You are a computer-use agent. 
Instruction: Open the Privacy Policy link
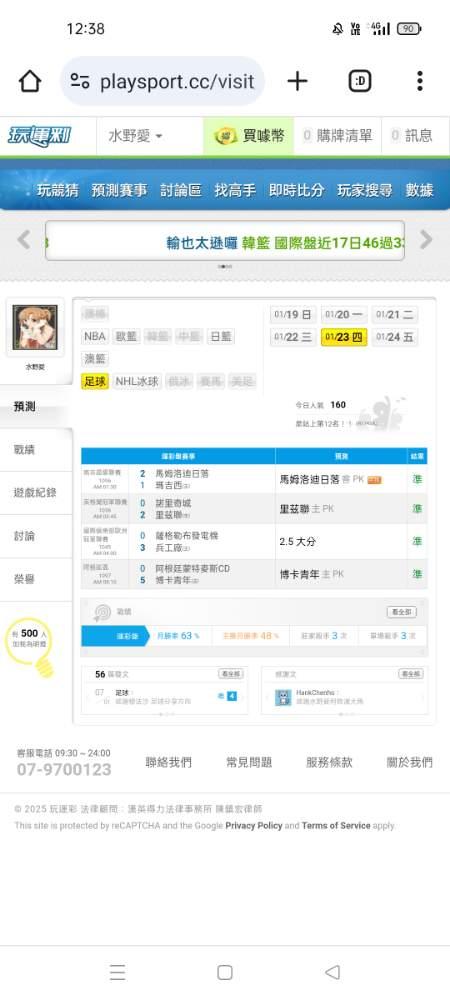click(x=254, y=825)
